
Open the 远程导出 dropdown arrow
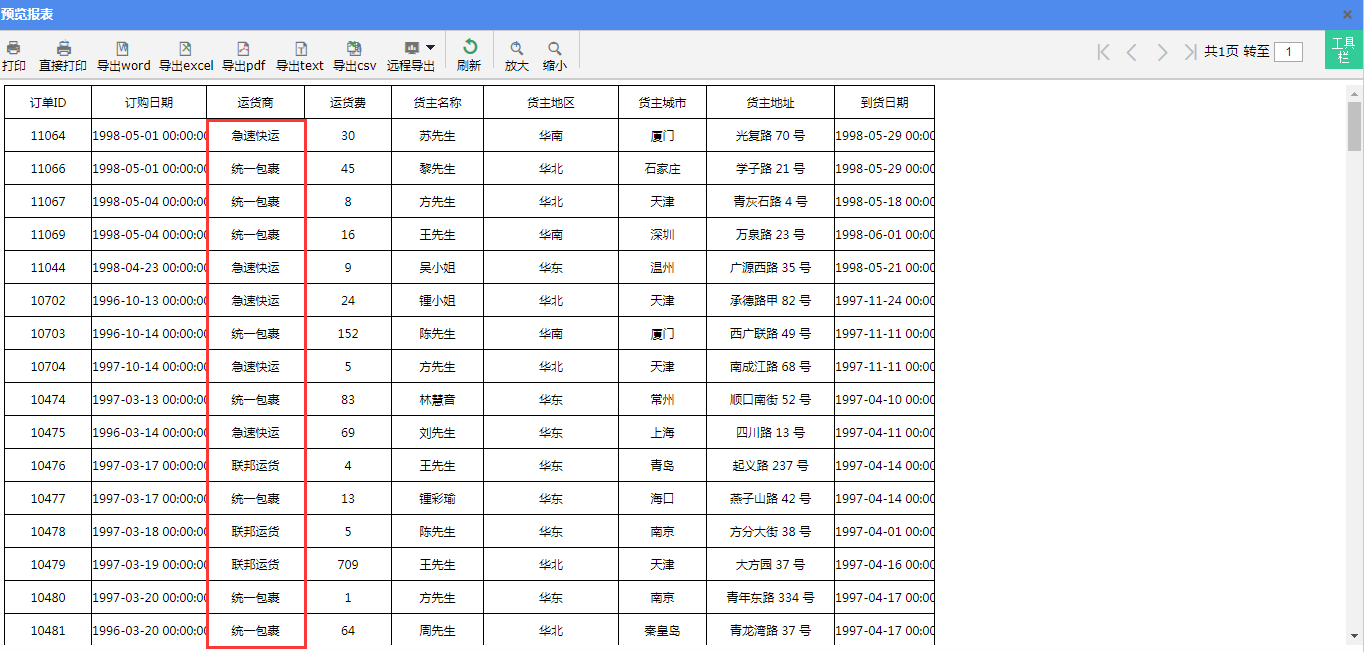(430, 47)
